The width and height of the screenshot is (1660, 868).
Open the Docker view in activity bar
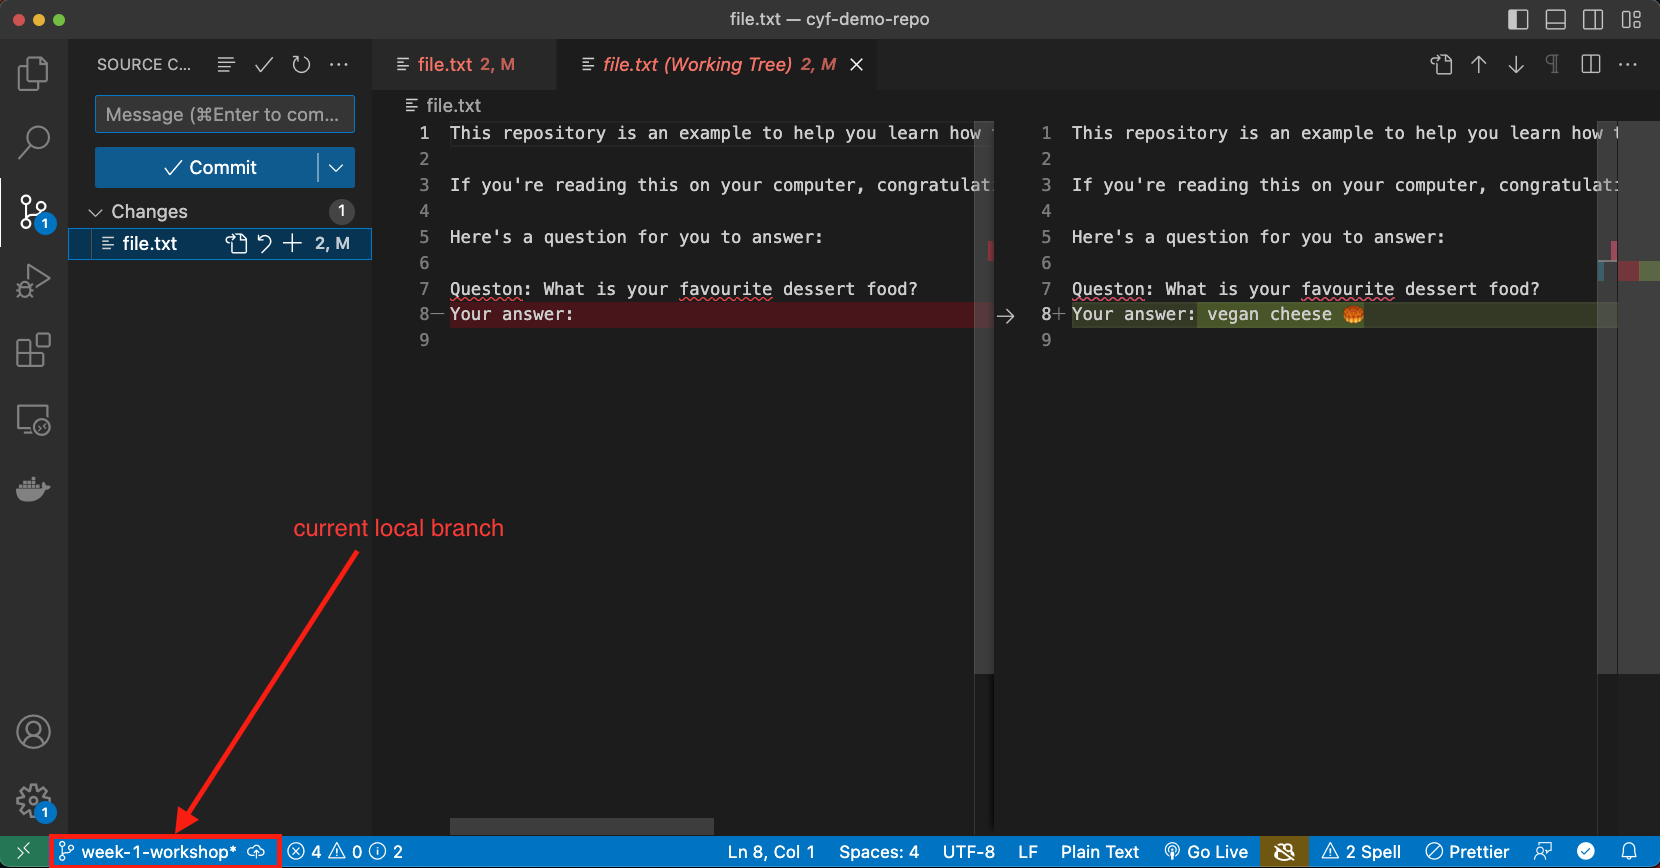tap(33, 489)
